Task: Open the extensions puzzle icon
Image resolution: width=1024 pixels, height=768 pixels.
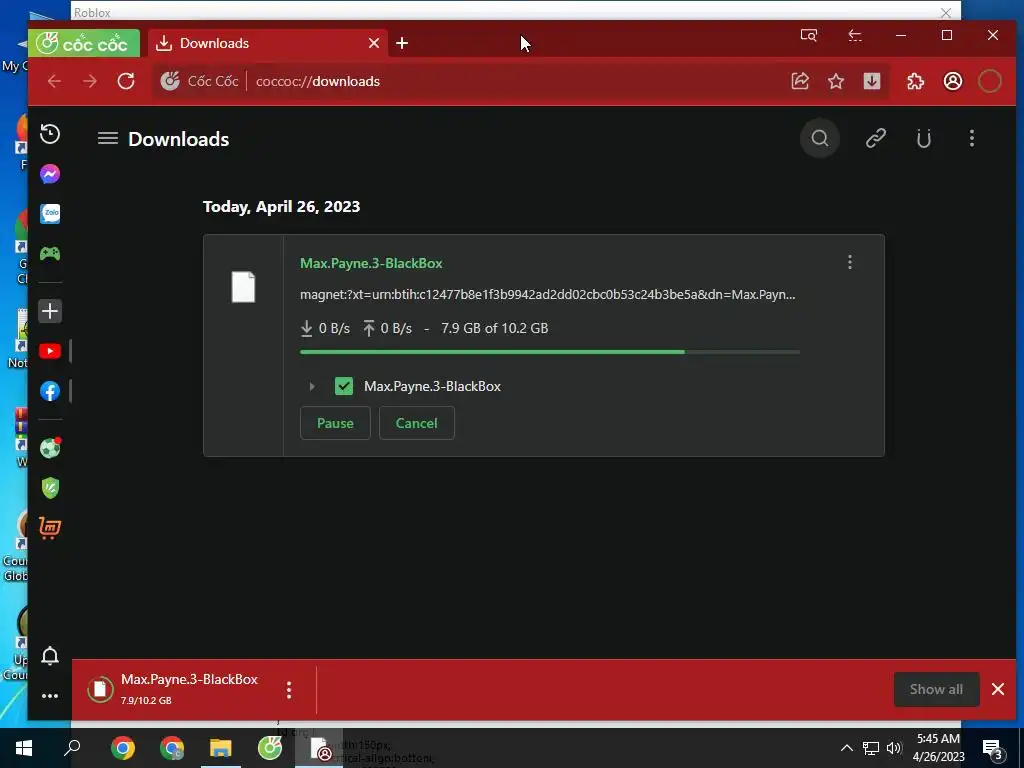Action: [916, 81]
